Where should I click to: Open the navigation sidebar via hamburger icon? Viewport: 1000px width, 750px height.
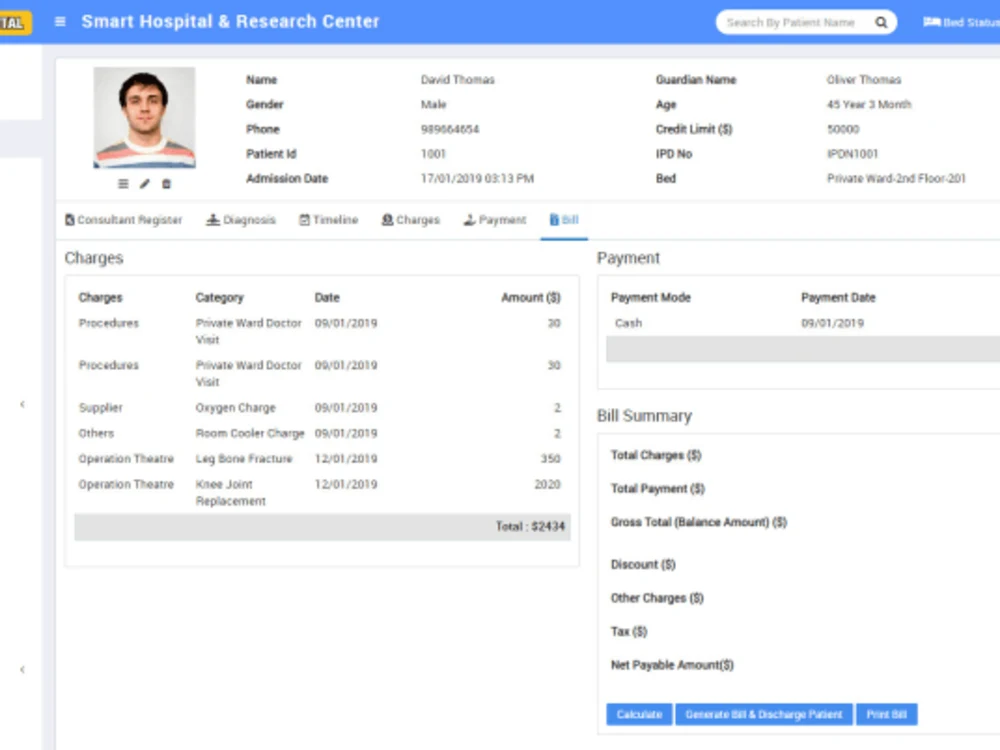60,20
